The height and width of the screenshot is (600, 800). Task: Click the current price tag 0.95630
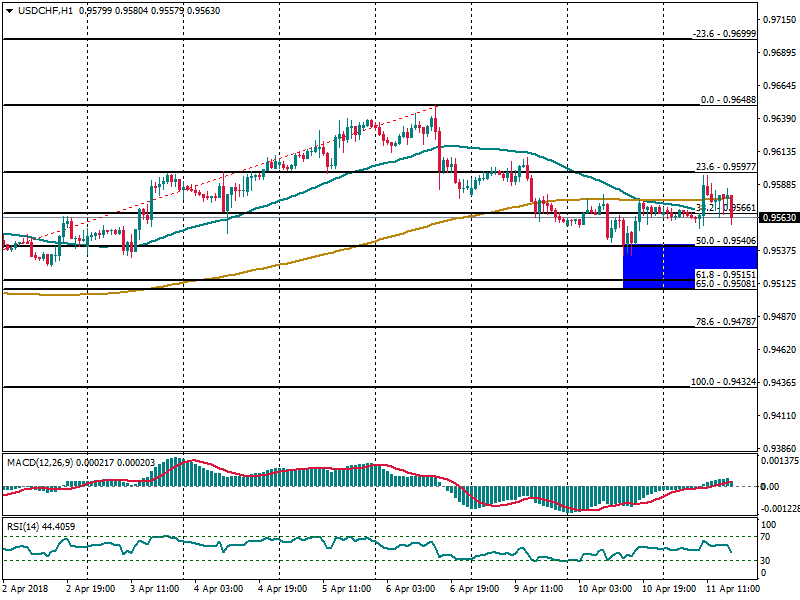pos(778,217)
